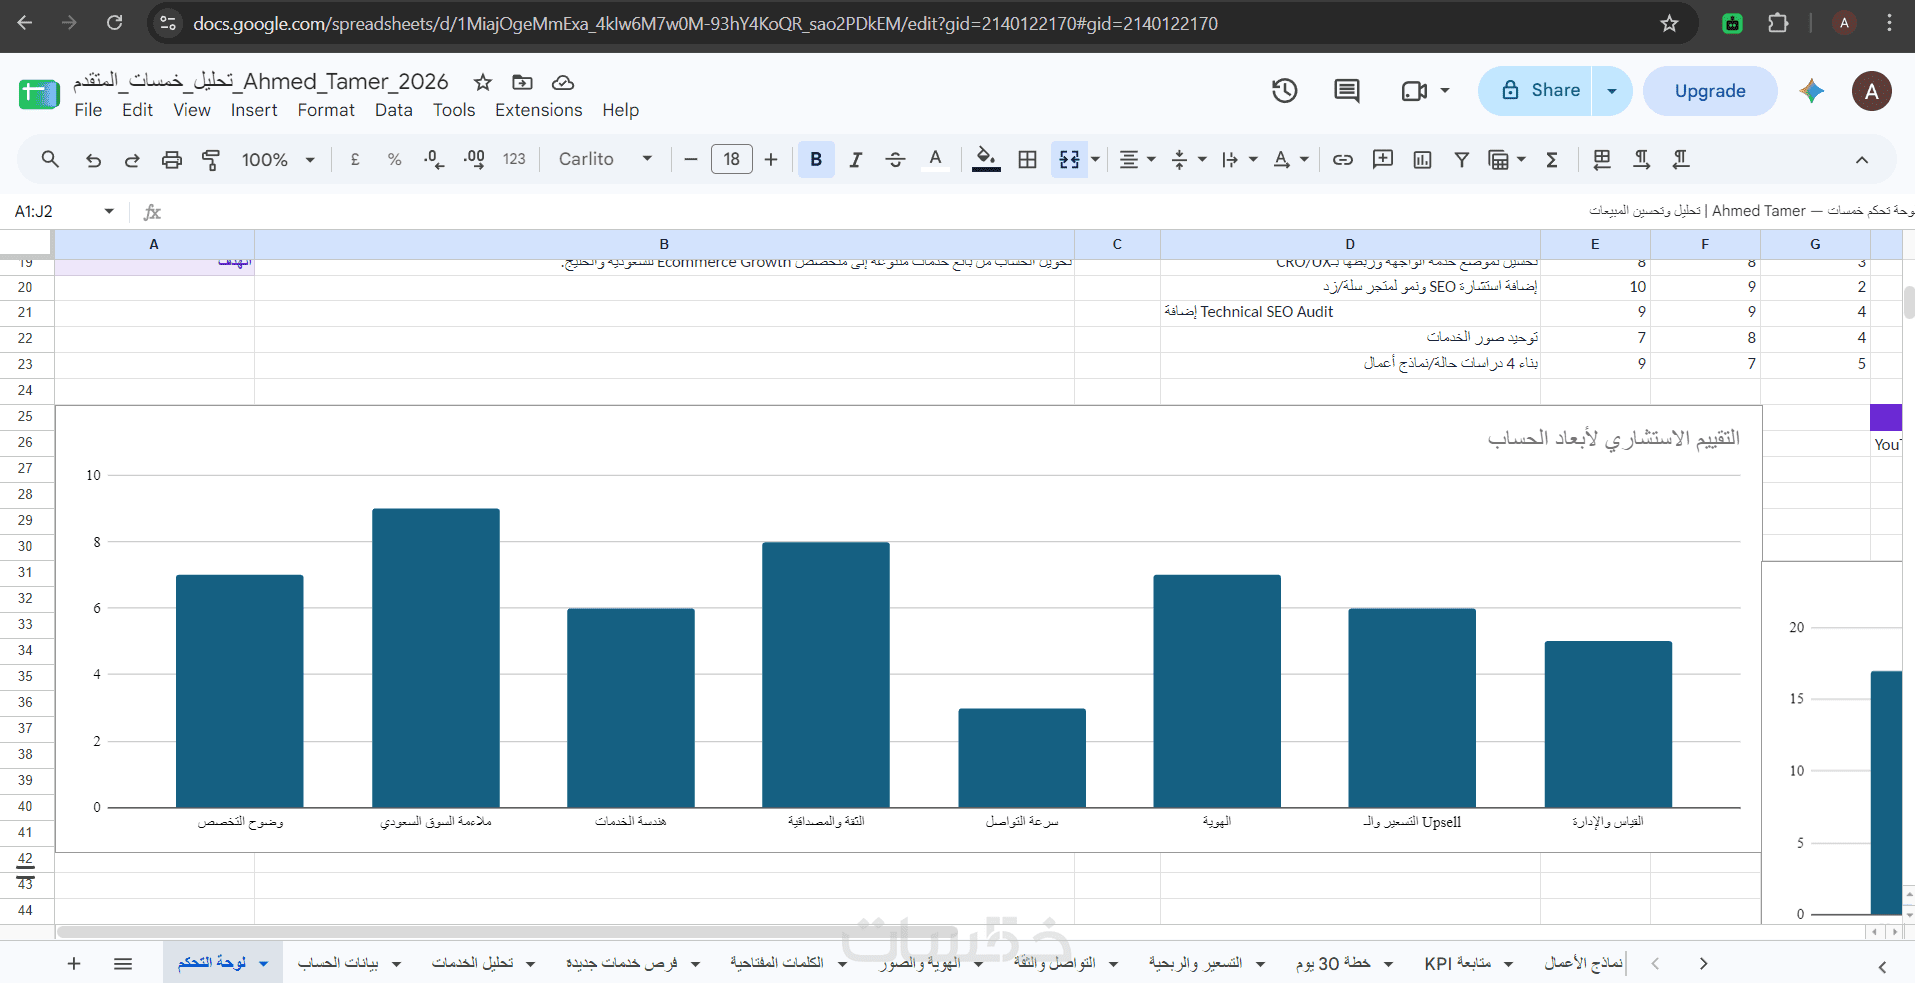Open the 123 number formats menu
Screen dimensions: 1915x983
(x=514, y=160)
